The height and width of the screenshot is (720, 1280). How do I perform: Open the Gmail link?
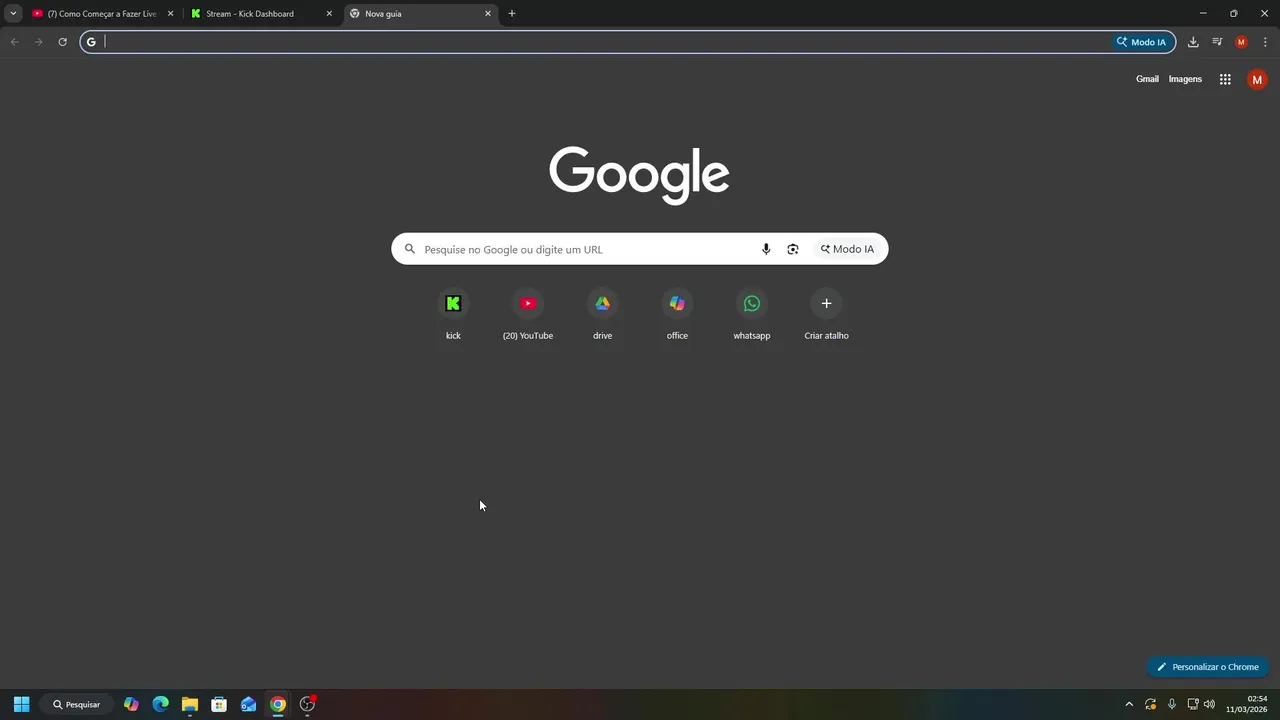1147,79
